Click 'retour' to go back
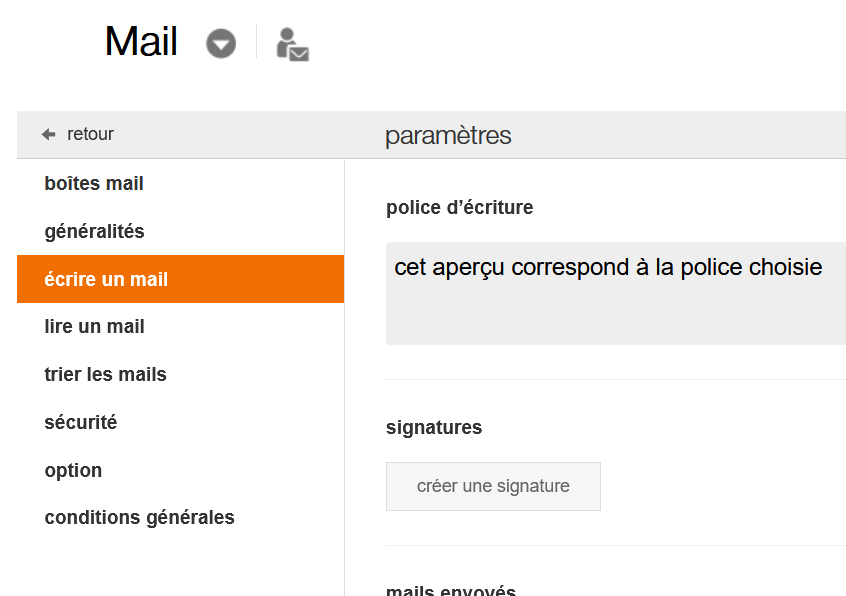 [88, 133]
